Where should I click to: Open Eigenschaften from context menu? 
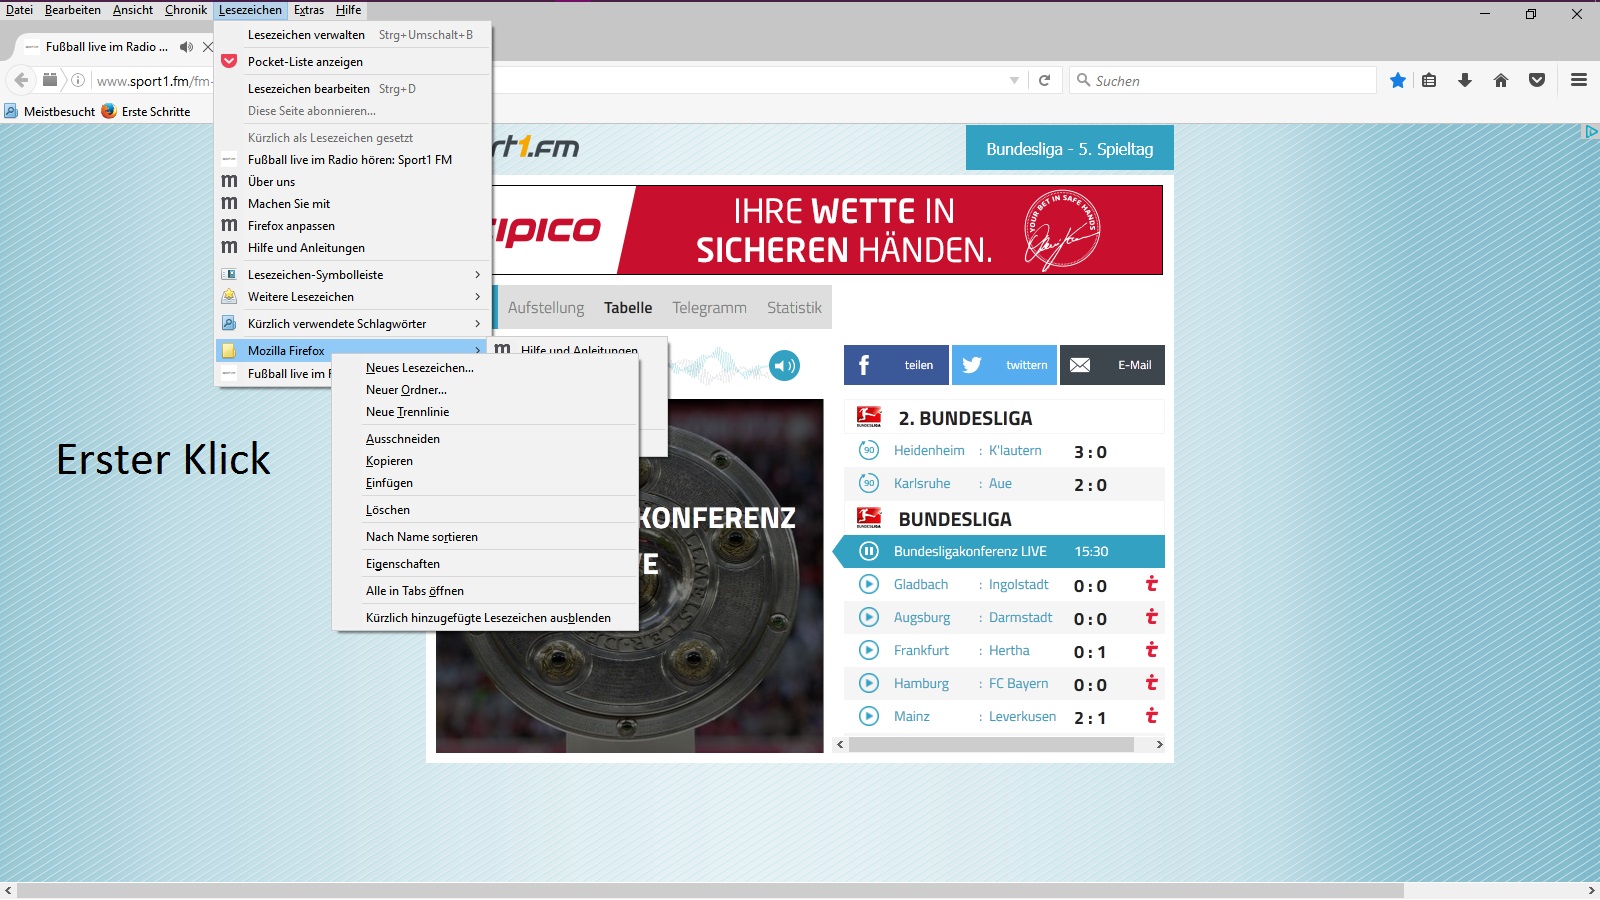click(485, 563)
